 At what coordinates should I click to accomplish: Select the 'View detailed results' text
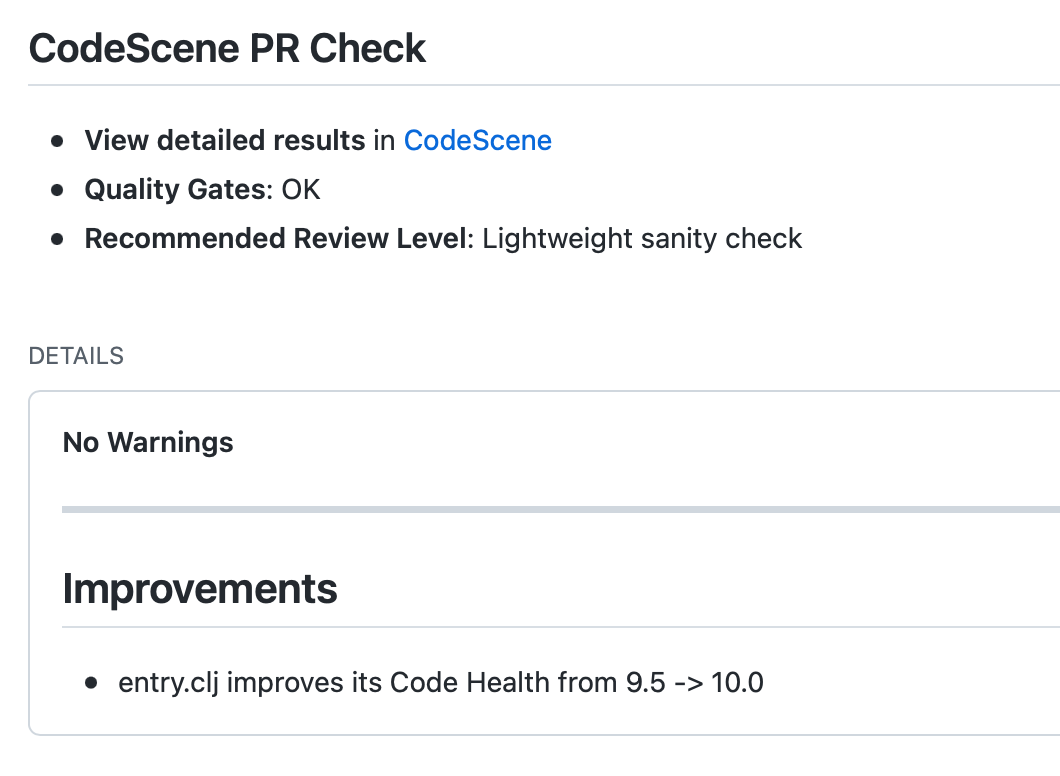tap(225, 141)
